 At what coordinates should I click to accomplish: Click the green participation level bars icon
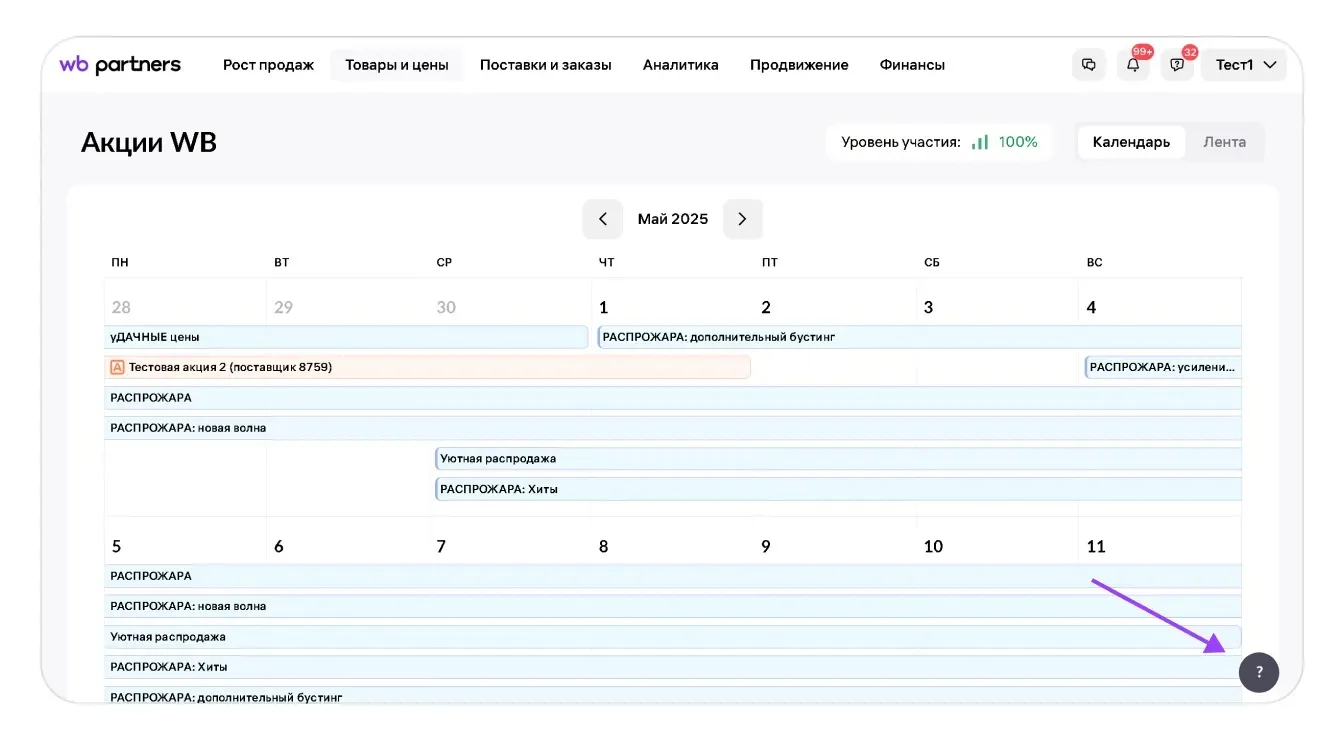(x=980, y=142)
